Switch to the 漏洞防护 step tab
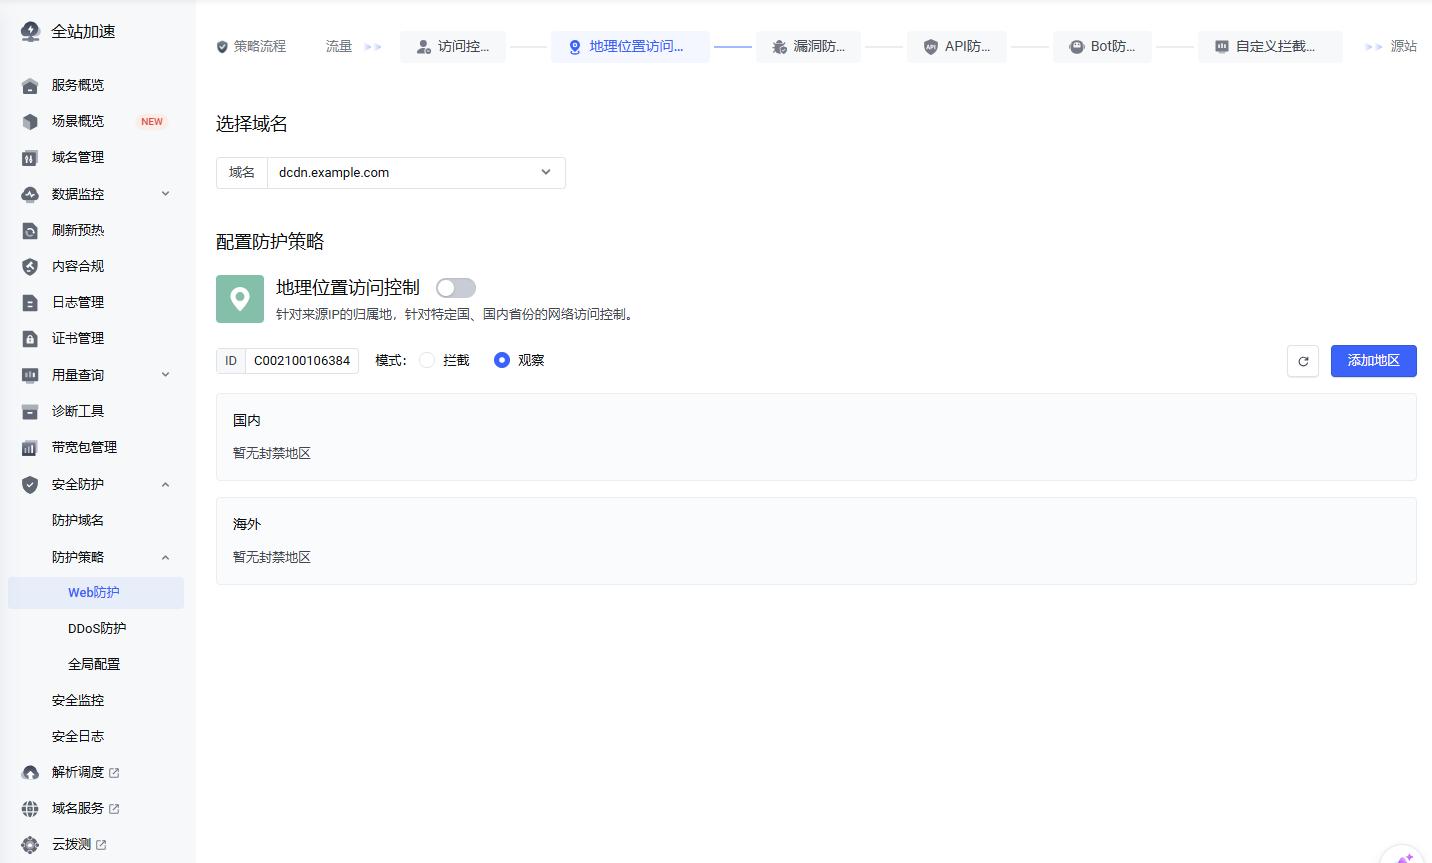This screenshot has height=863, width=1432. click(809, 47)
